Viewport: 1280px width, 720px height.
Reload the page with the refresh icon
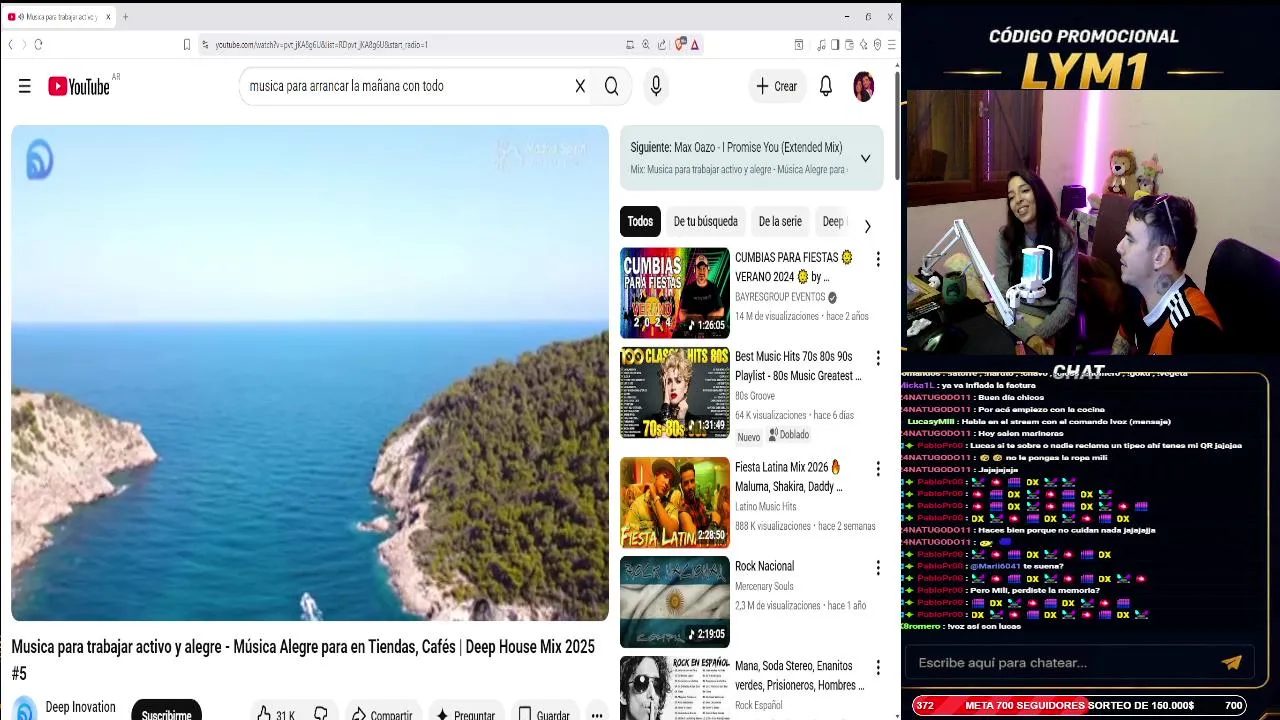[38, 44]
